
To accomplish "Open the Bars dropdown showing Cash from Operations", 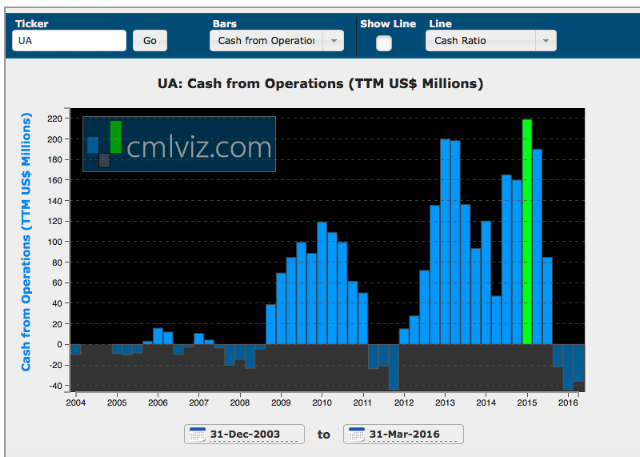I will tap(276, 40).
